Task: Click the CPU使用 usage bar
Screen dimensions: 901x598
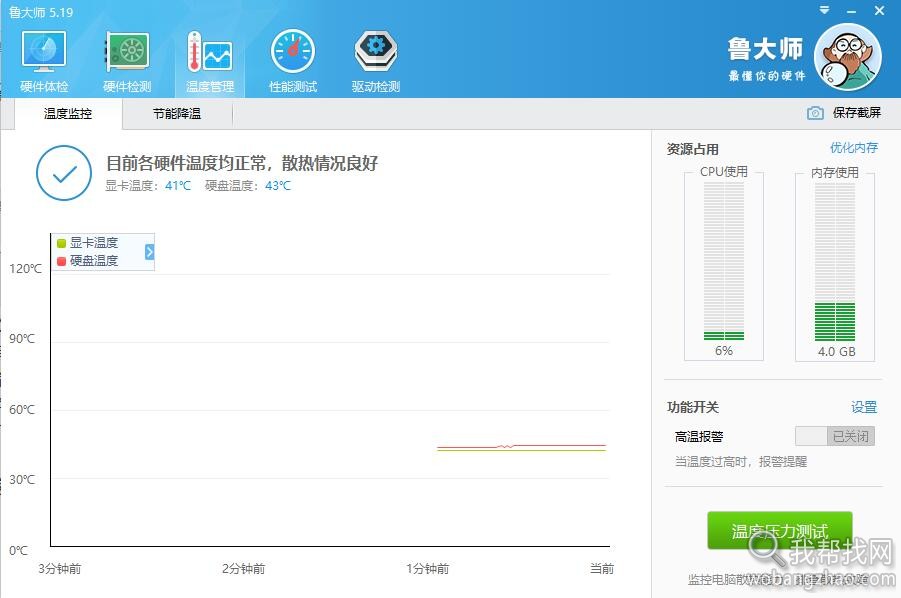Action: [724, 261]
